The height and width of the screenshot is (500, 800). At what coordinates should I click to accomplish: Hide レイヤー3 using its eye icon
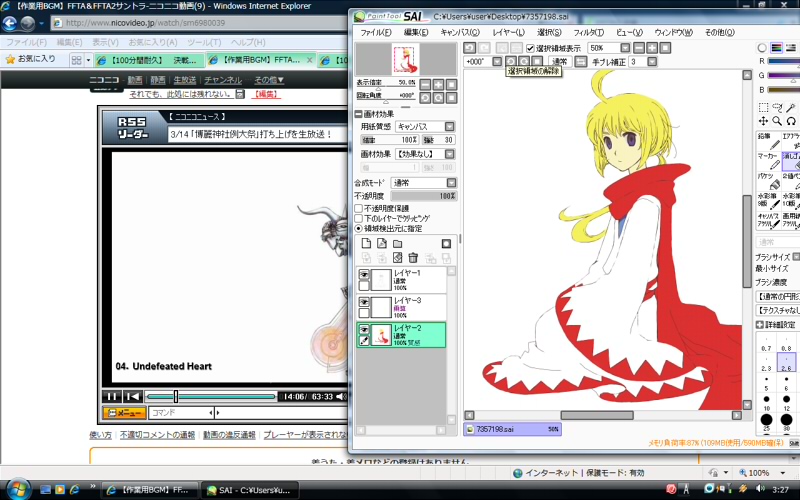tap(364, 302)
